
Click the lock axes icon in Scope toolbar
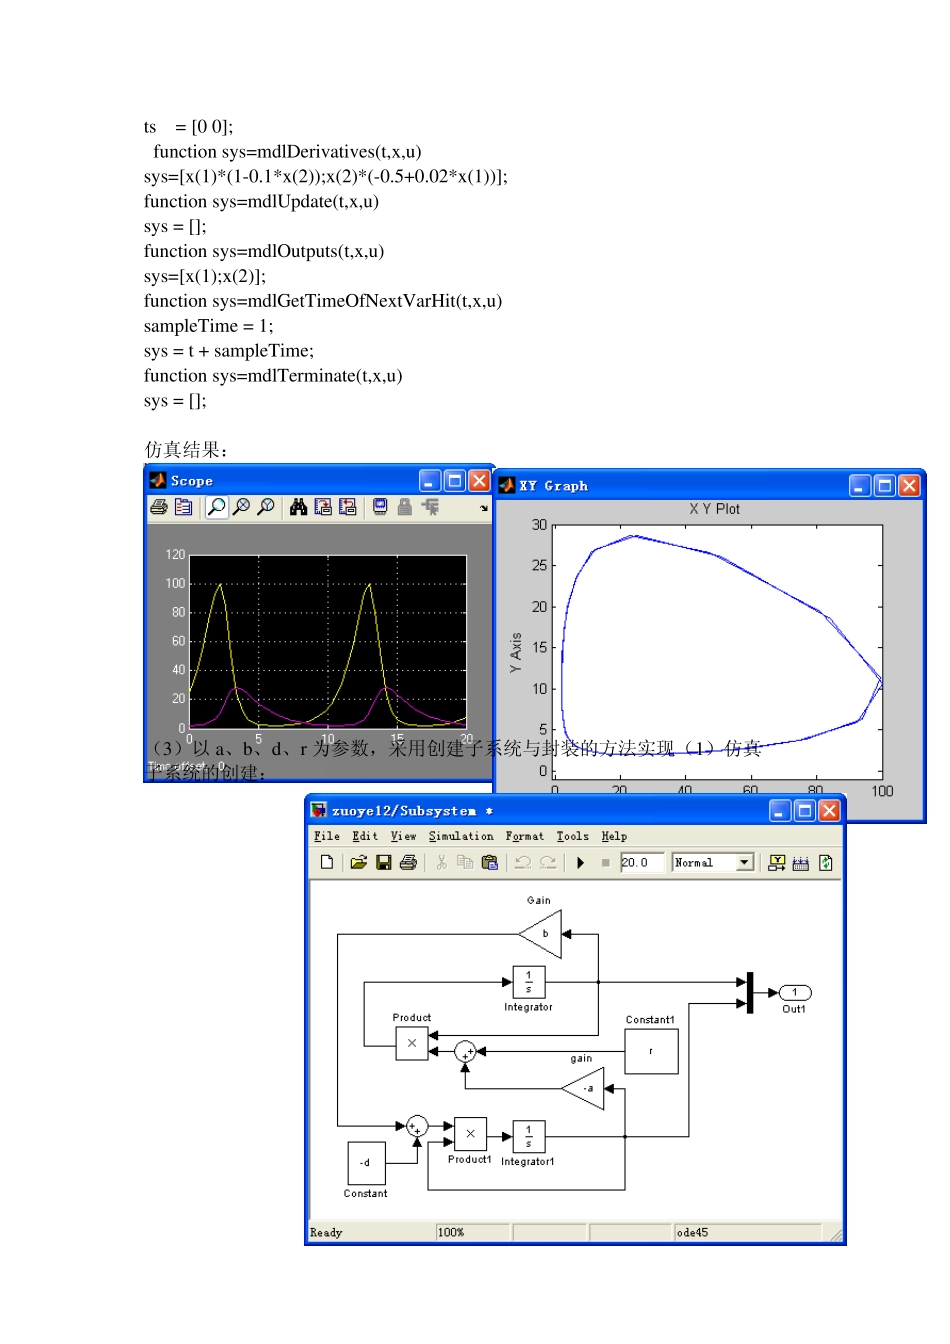(x=404, y=507)
